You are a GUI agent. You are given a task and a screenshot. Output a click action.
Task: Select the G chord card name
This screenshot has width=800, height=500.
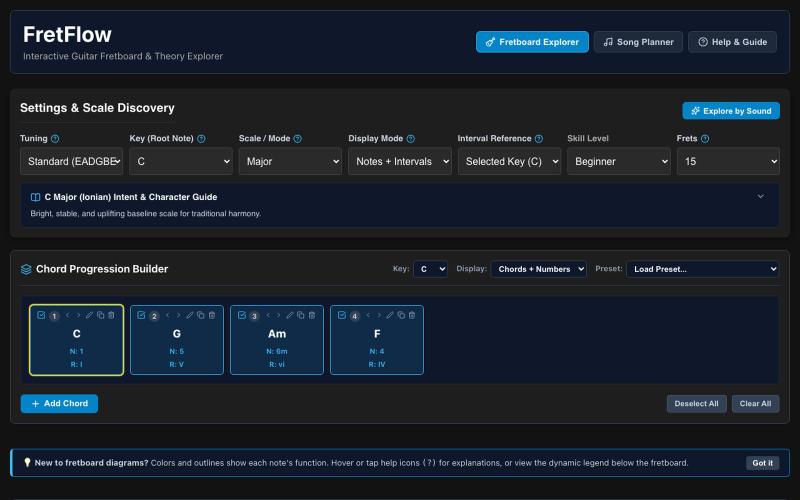177,334
